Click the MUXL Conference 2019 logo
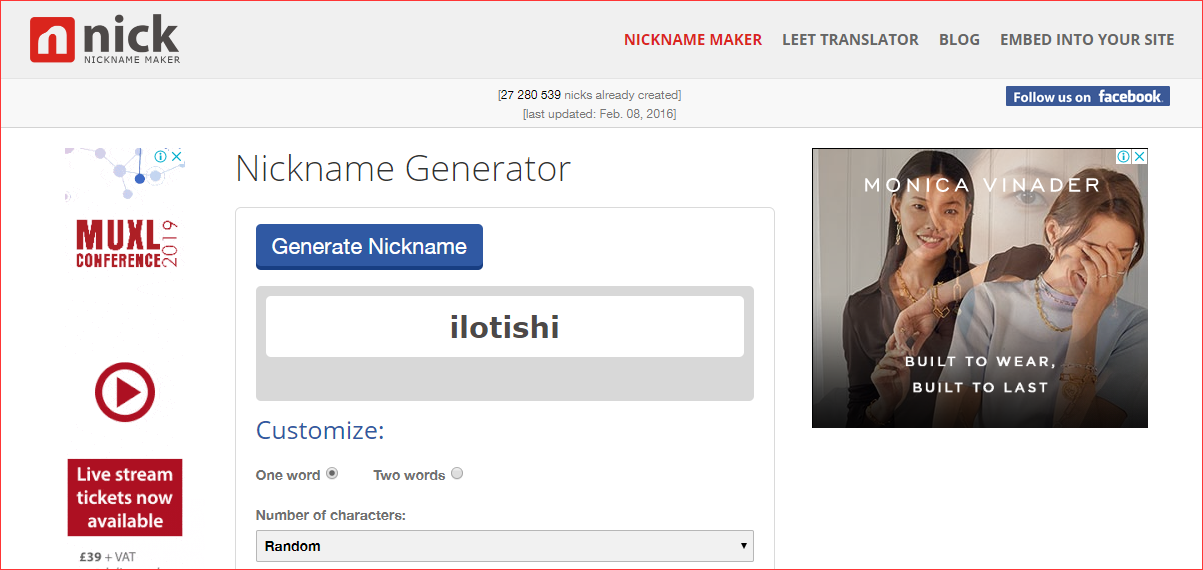The width and height of the screenshot is (1203, 570). [126, 245]
